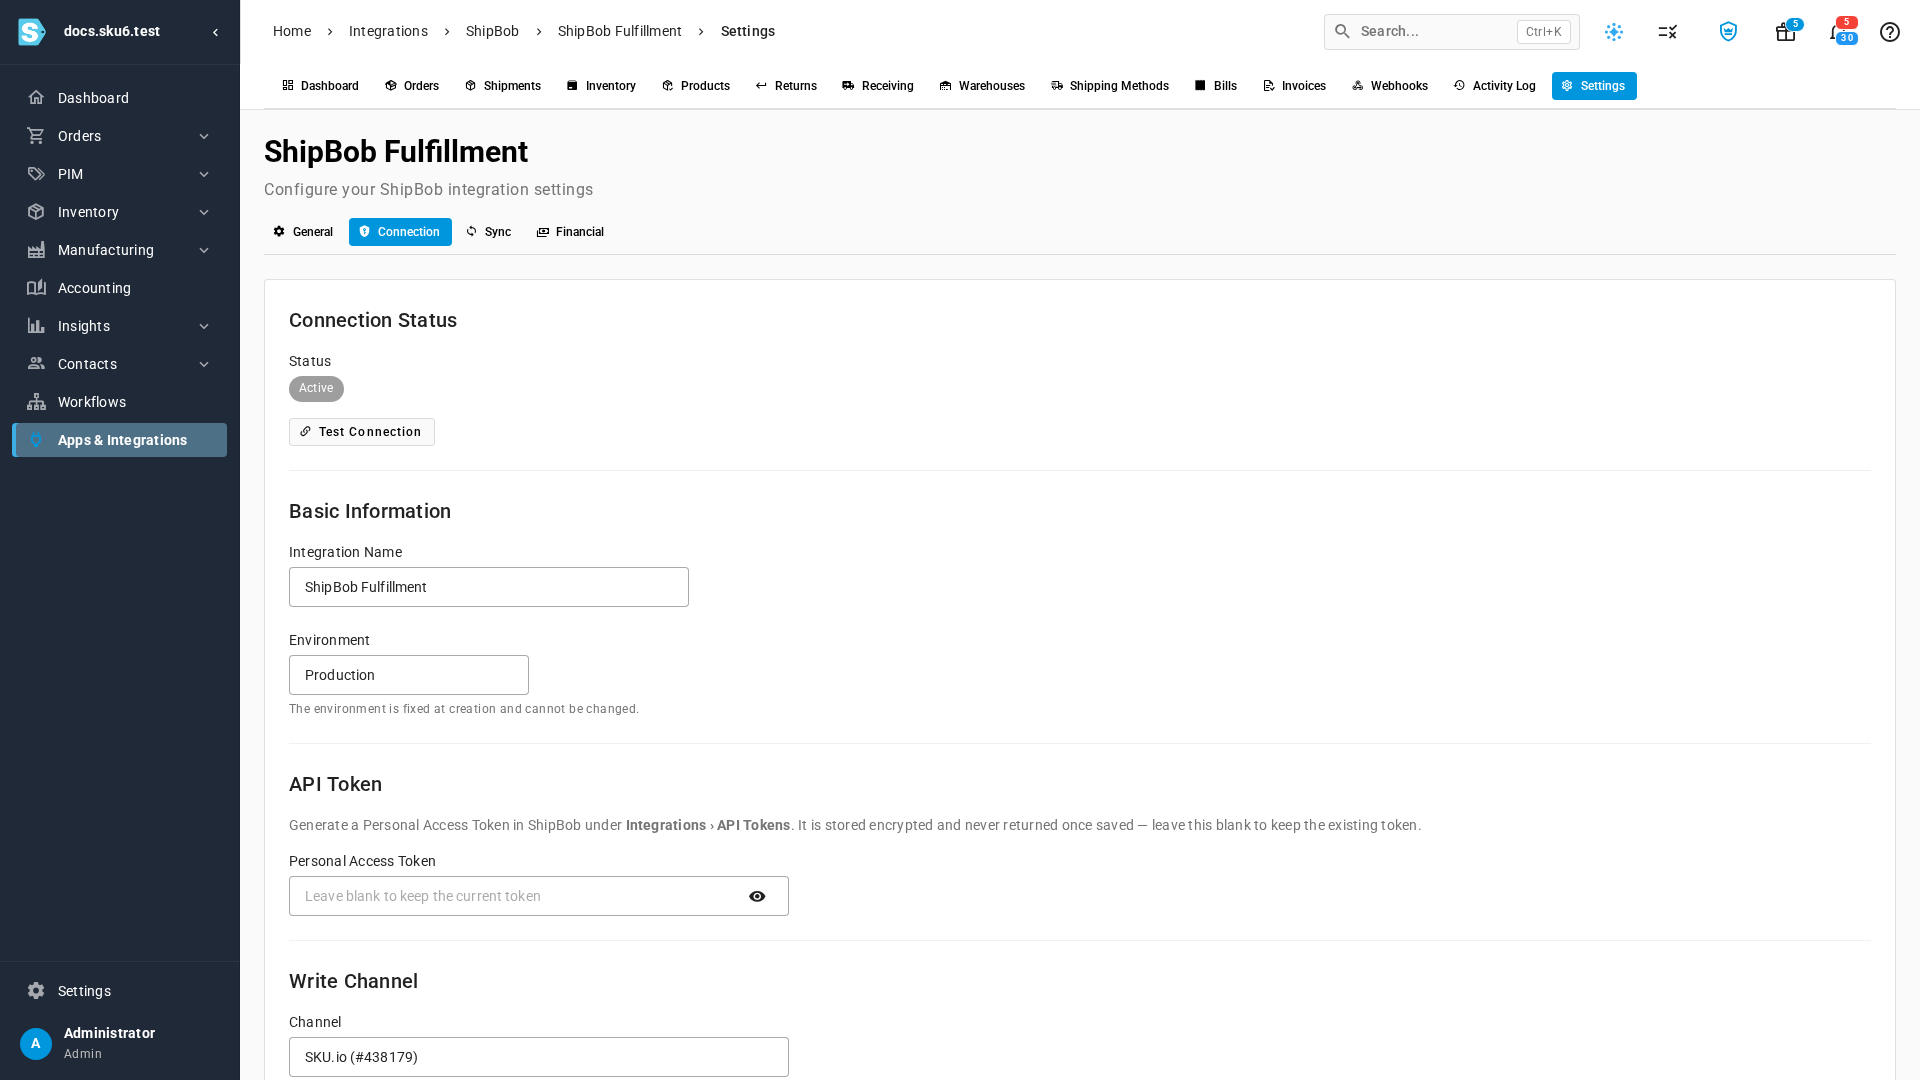Open the Channel SKU.io dropdown
The width and height of the screenshot is (1920, 1080).
click(x=539, y=1057)
